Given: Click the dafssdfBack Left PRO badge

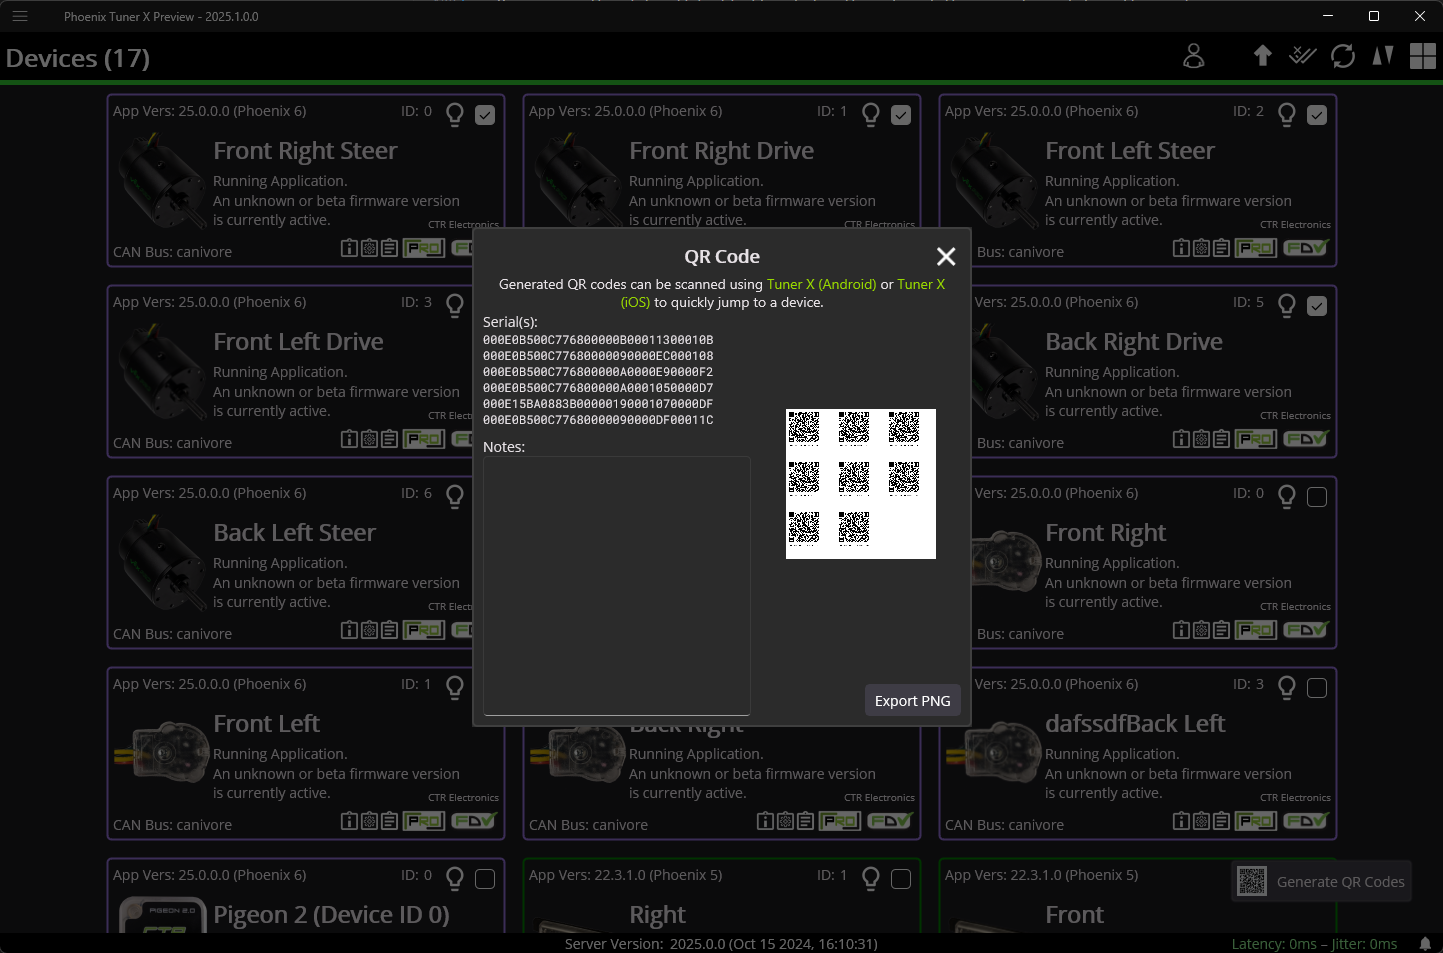Looking at the screenshot, I should (1256, 821).
